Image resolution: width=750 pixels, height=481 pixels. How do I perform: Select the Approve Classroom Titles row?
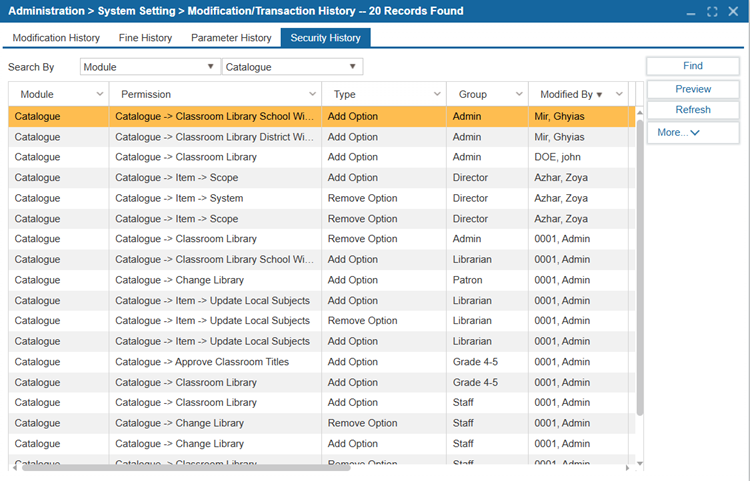(322, 362)
